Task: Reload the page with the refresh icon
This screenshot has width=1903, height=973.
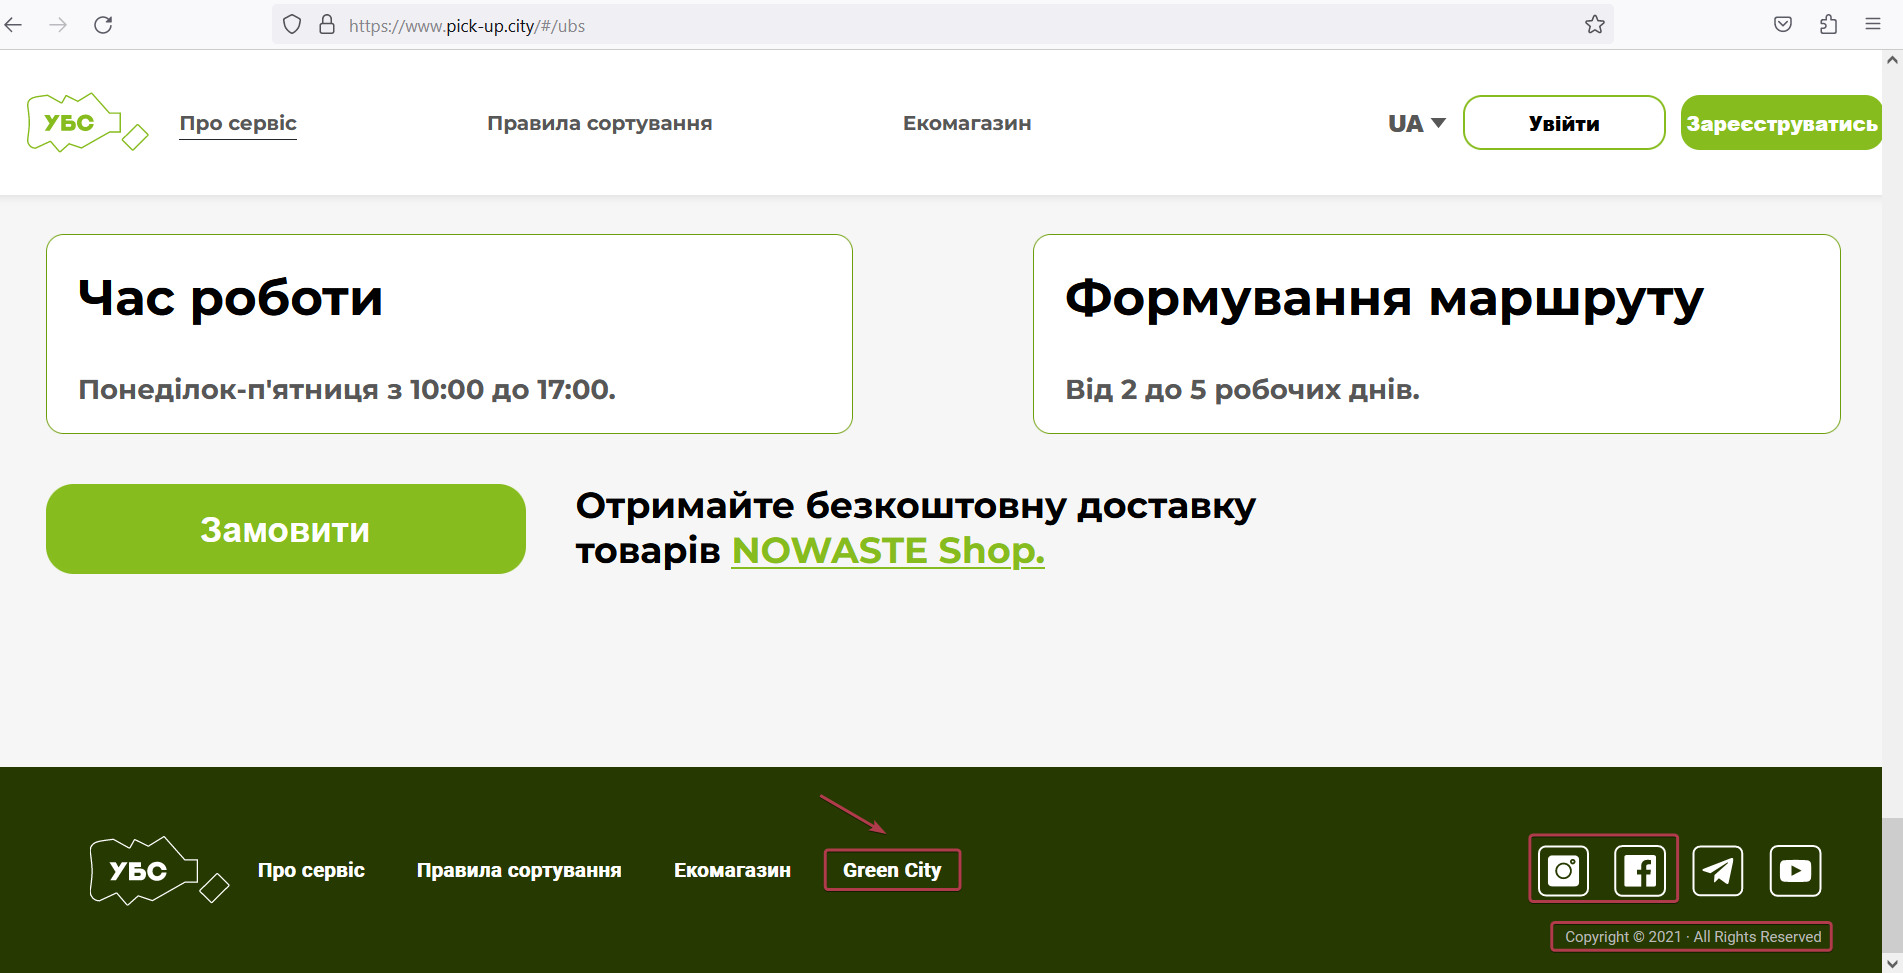Action: (x=103, y=24)
